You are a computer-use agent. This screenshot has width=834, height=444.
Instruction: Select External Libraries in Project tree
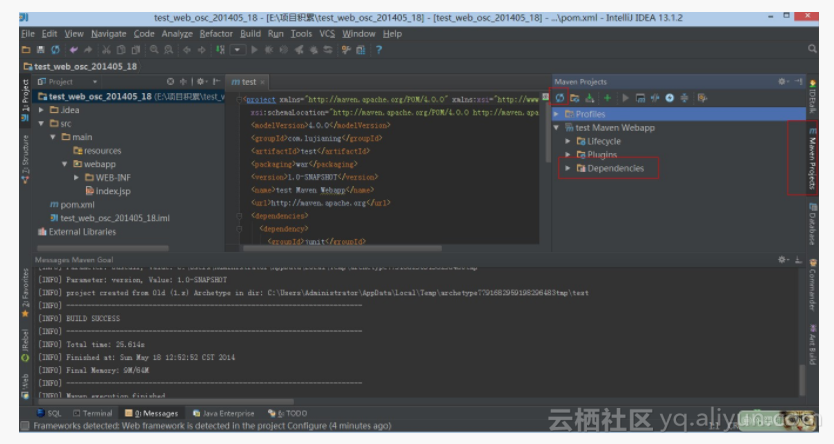[77, 232]
